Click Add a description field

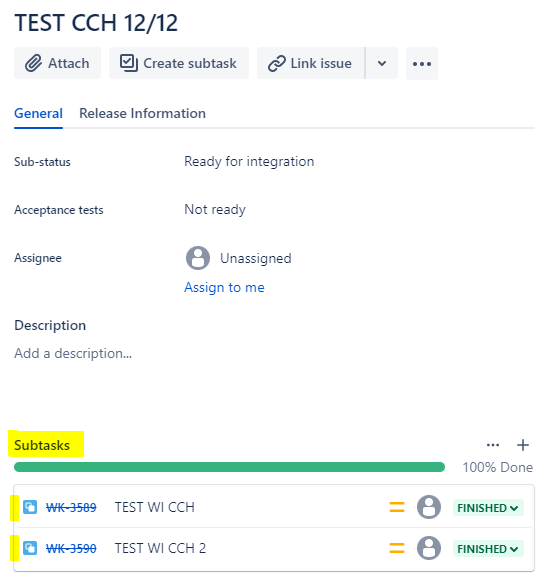click(73, 353)
